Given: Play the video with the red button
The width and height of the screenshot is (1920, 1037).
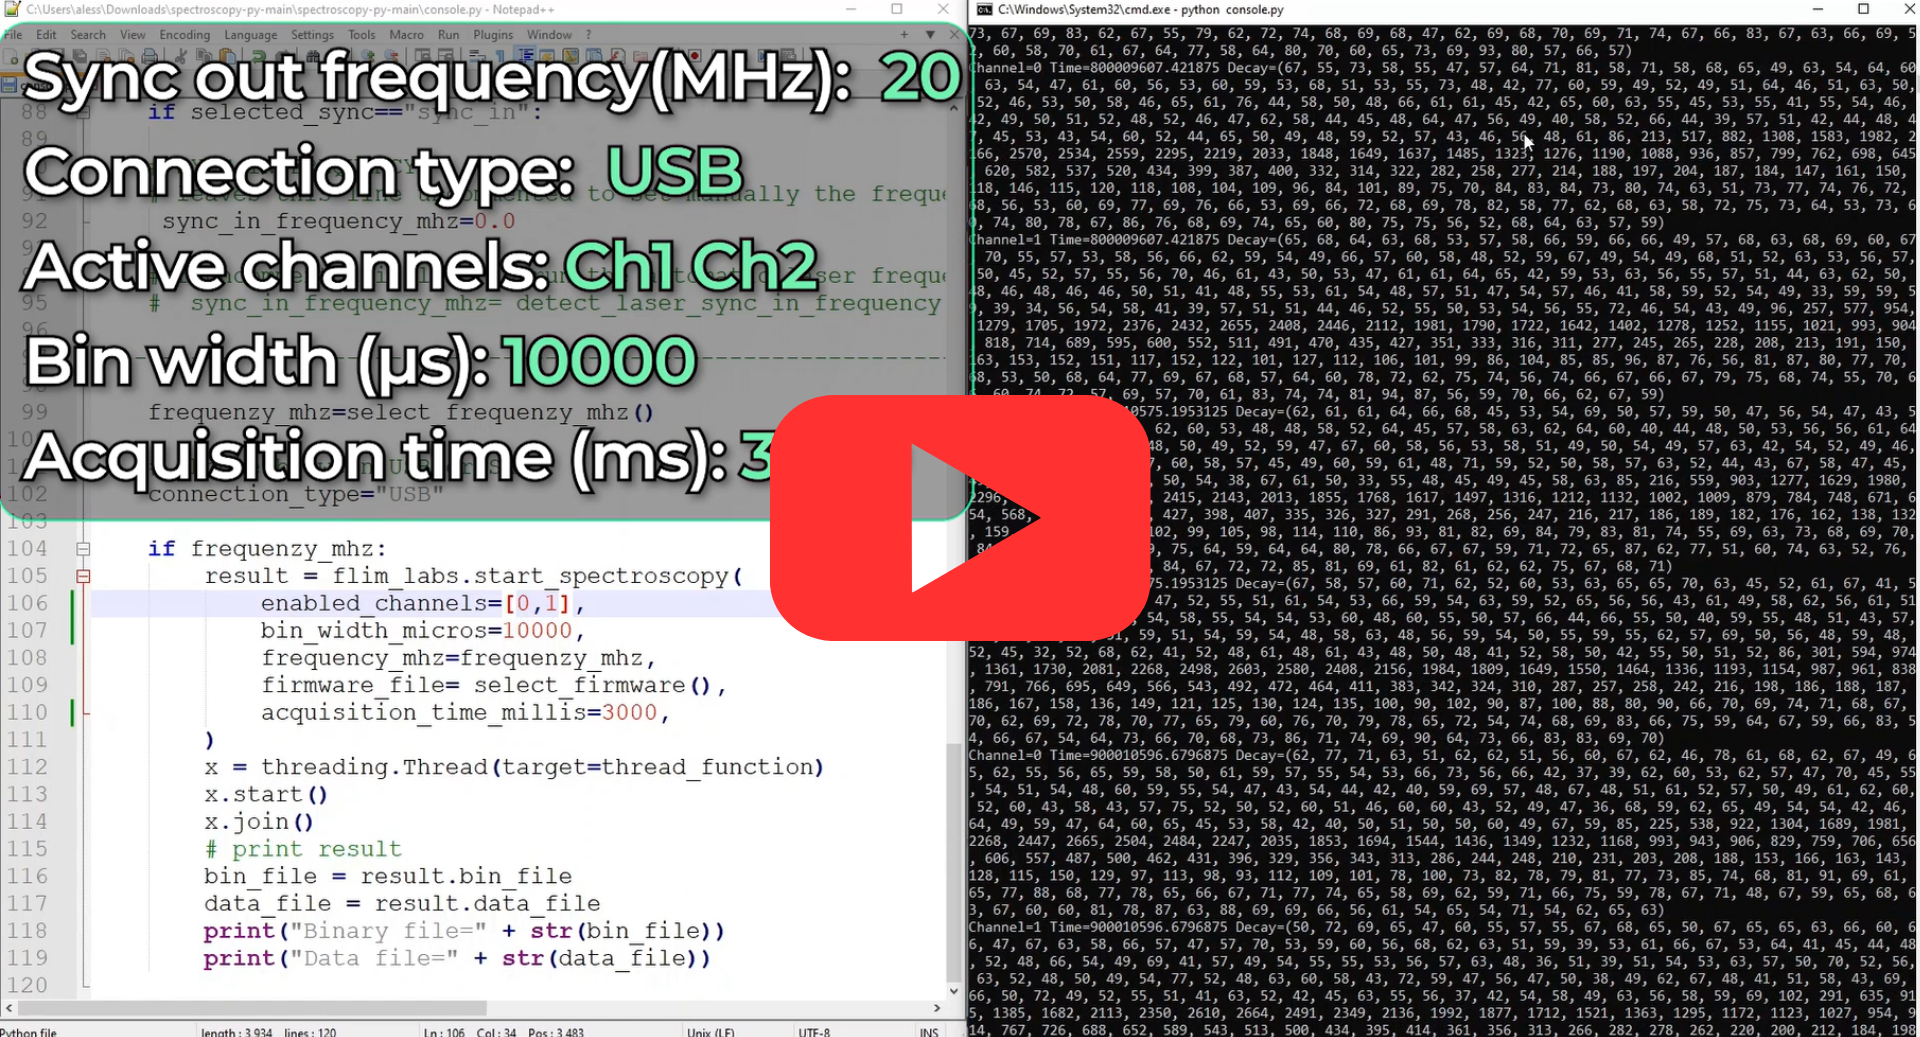Looking at the screenshot, I should [960, 518].
